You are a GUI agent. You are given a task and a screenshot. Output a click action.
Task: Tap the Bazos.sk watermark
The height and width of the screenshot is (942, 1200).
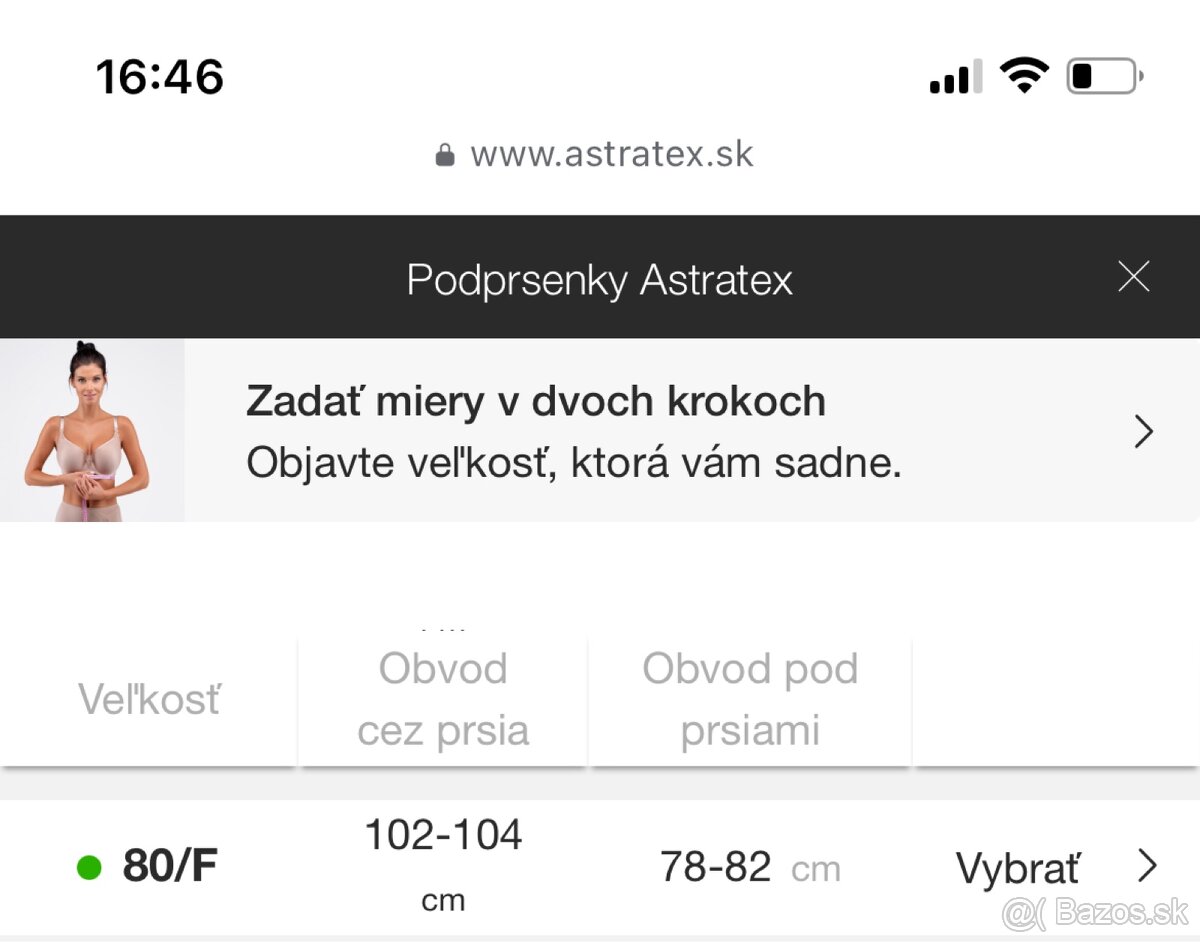1093,915
